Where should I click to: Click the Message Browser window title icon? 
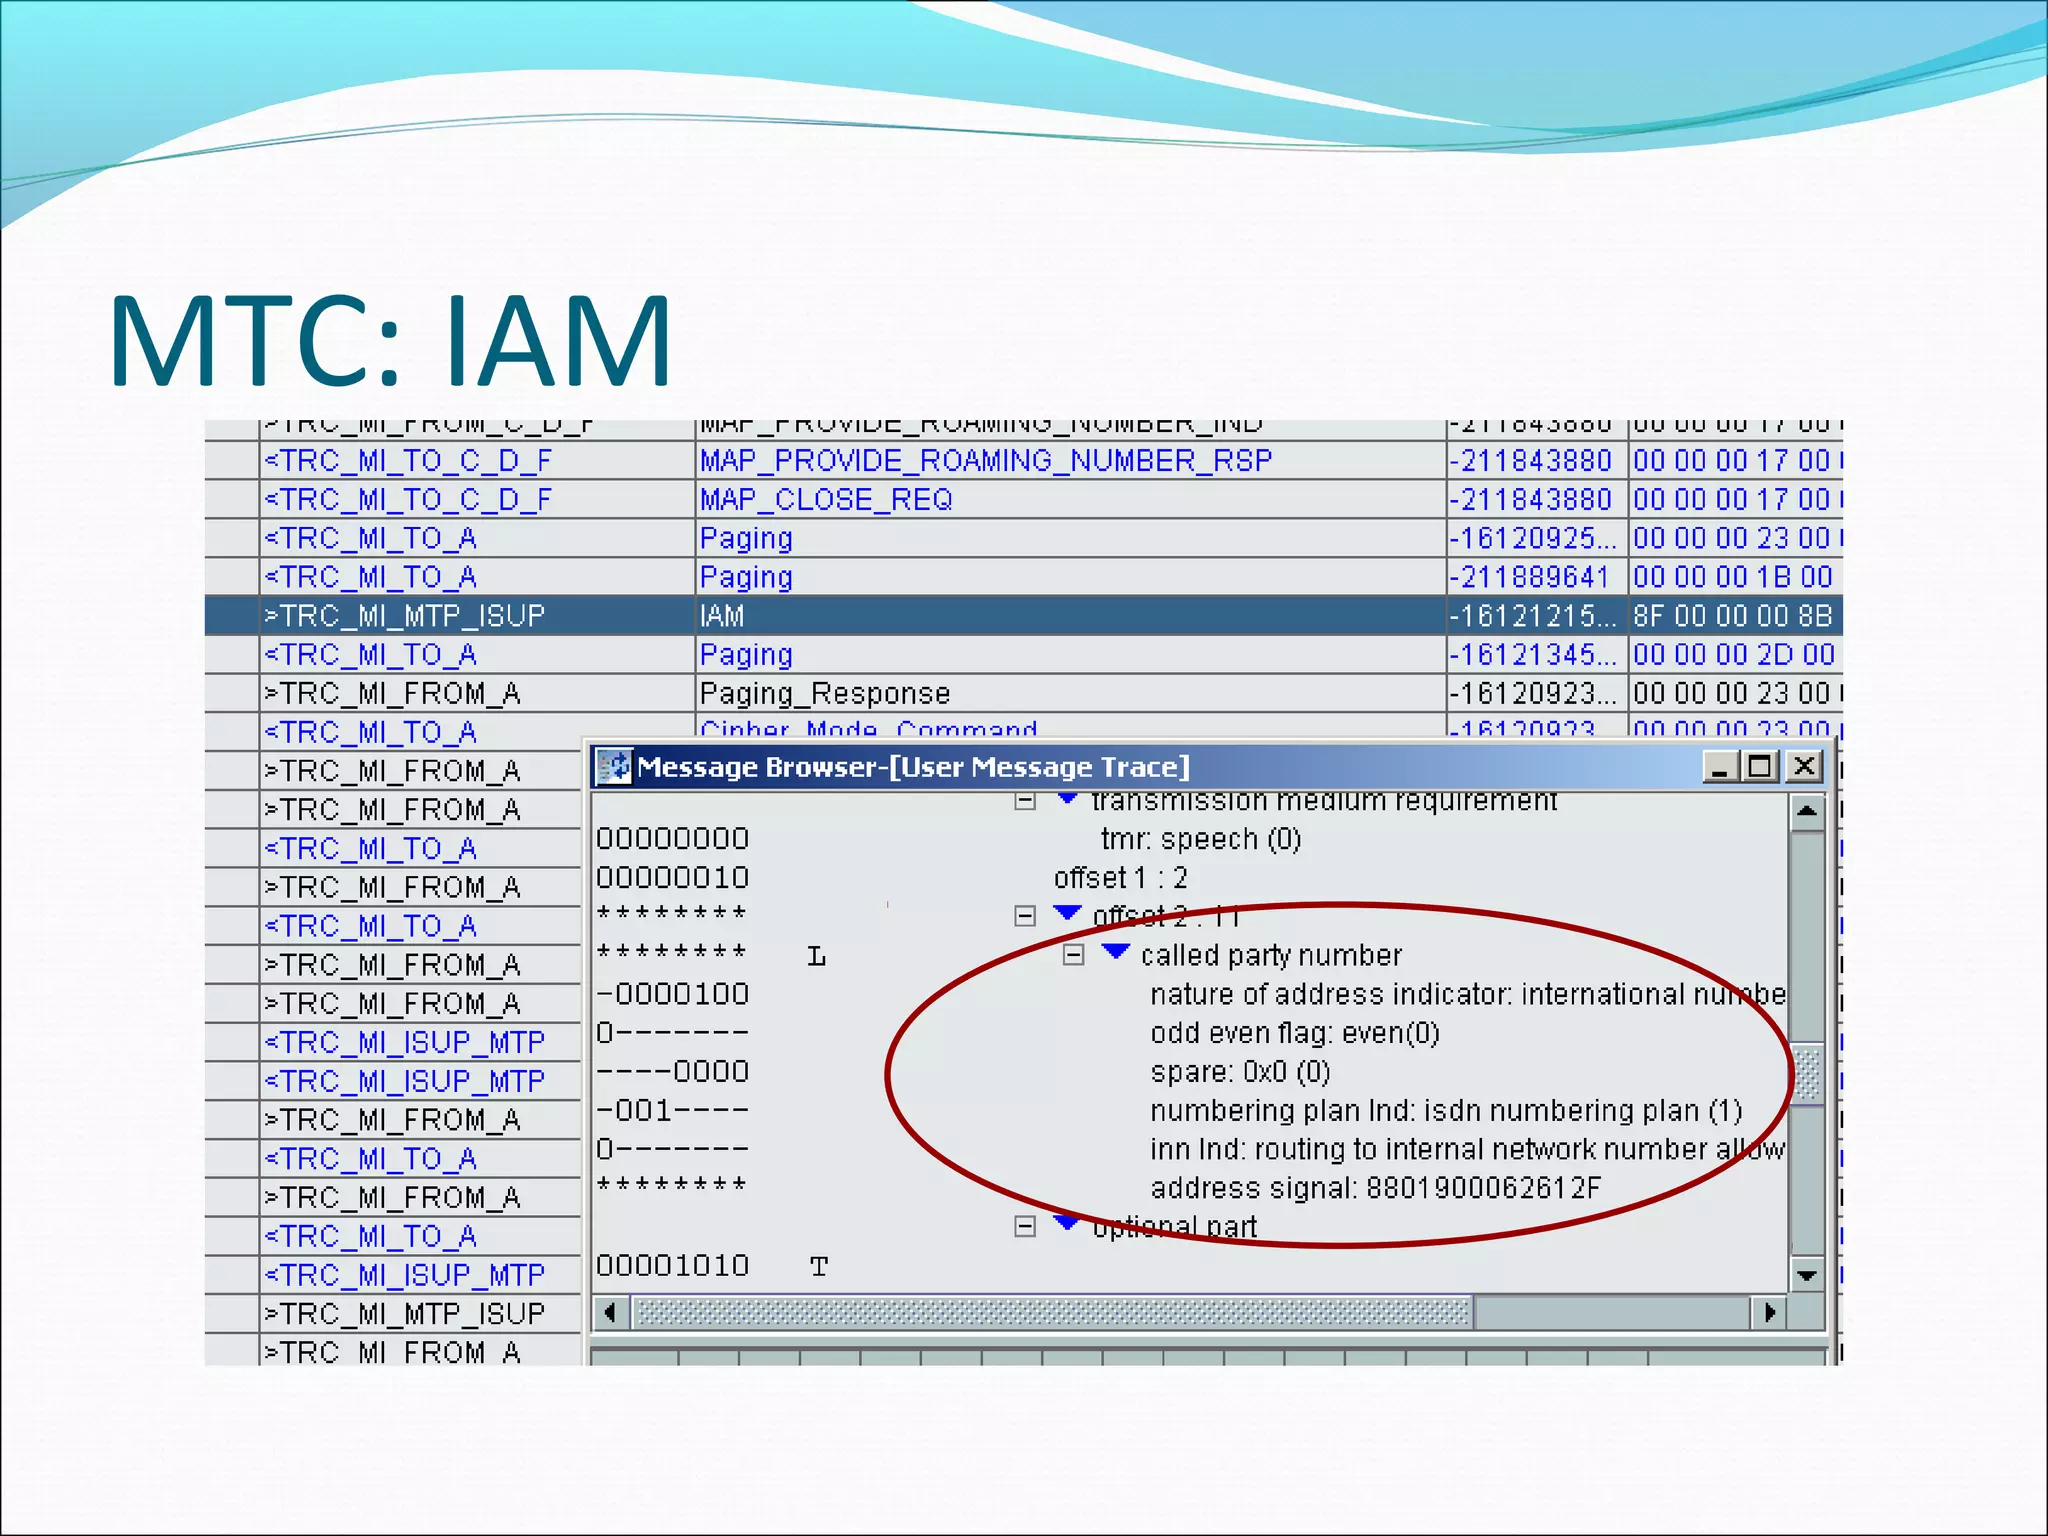coord(614,767)
